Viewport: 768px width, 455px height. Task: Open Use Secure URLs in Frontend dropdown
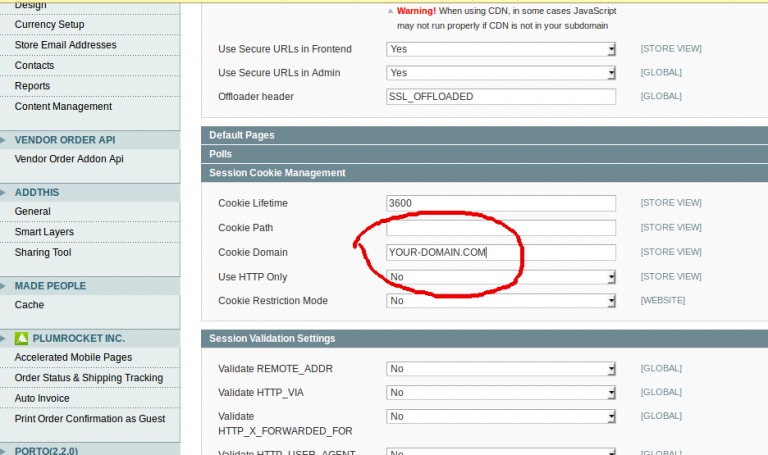point(501,49)
